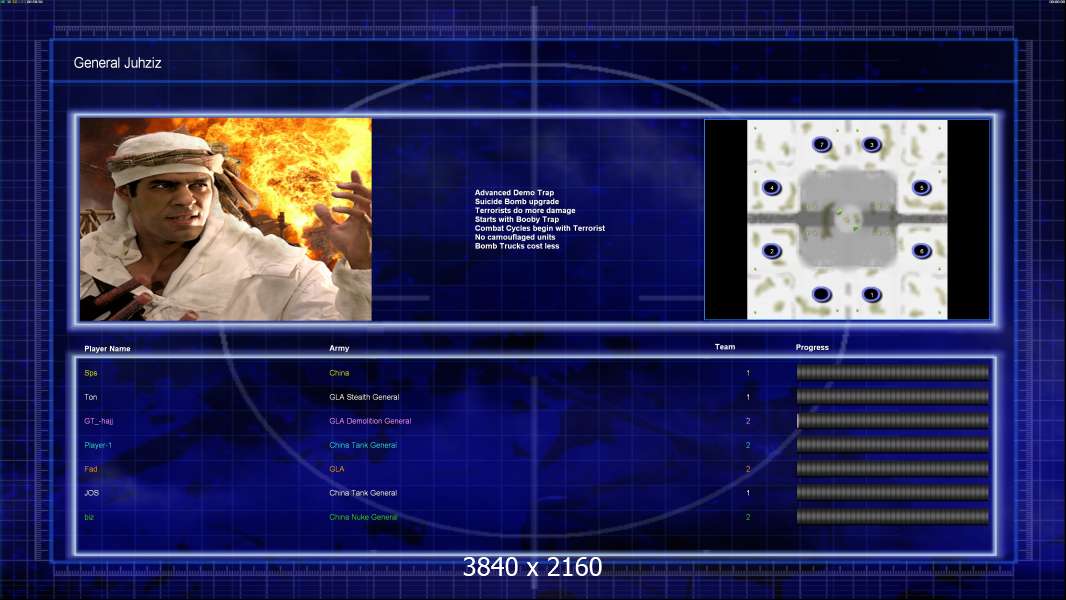1066x600 pixels.
Task: Click the 'Team' column header
Action: click(x=725, y=347)
